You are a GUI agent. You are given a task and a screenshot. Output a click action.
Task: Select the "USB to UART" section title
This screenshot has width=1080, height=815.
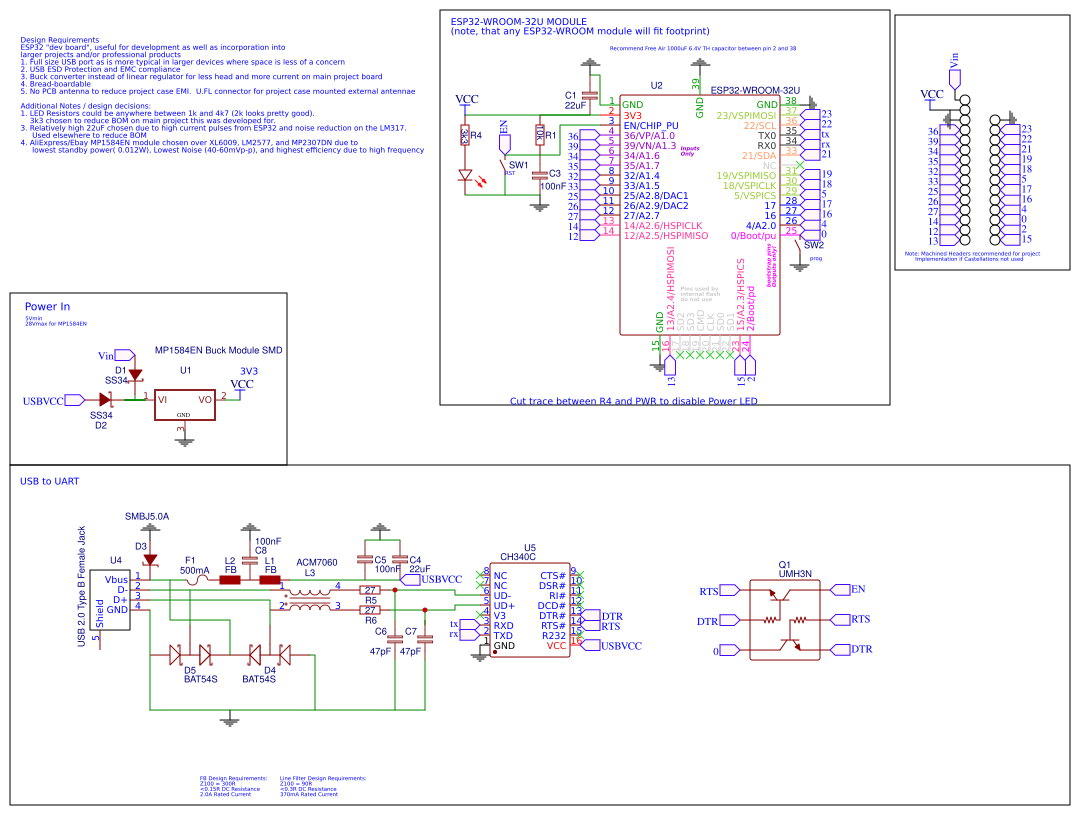pyautogui.click(x=50, y=482)
